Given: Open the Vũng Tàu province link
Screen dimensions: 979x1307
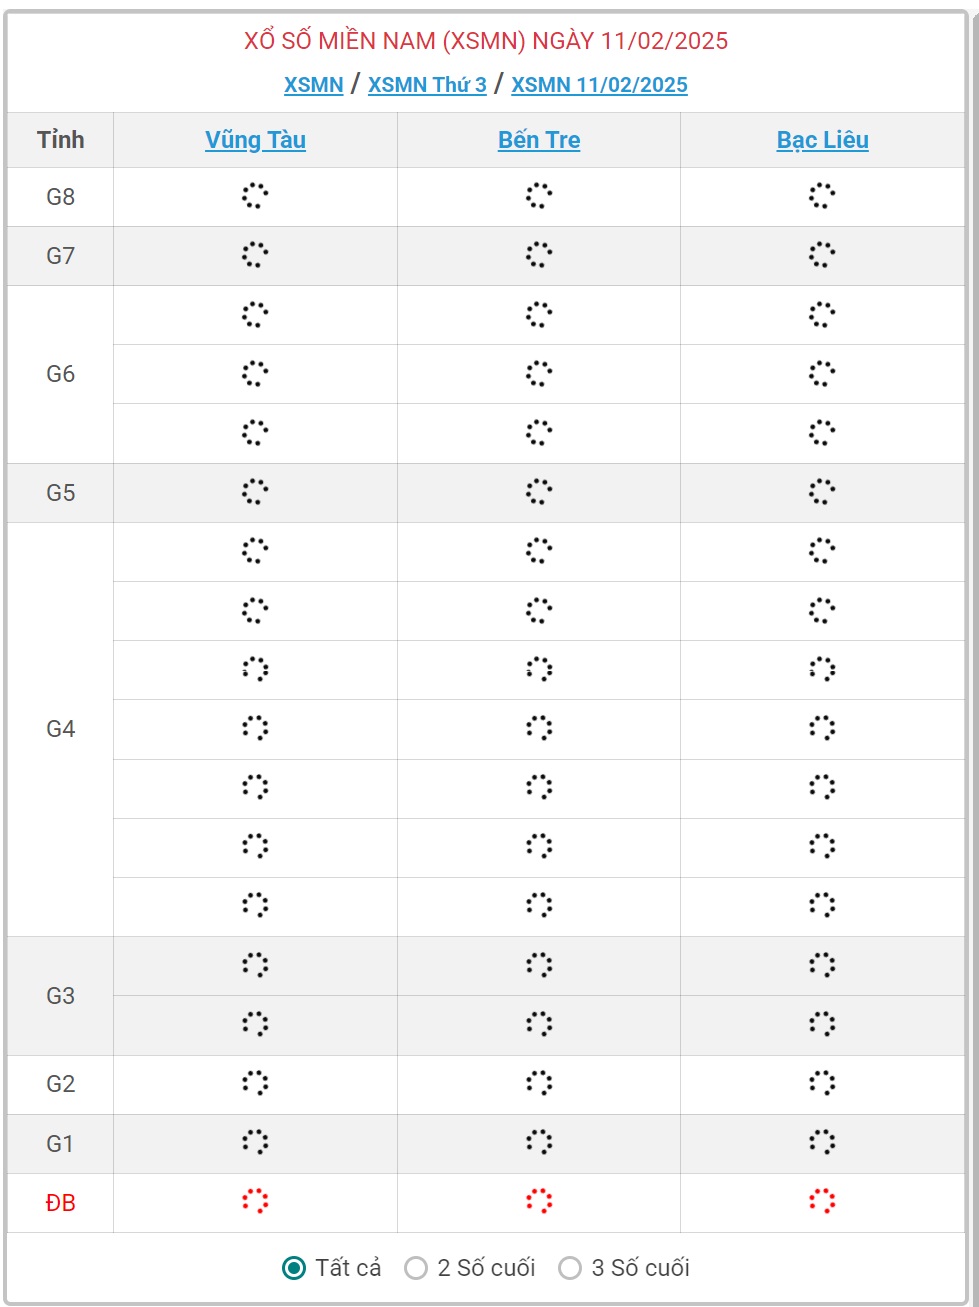Looking at the screenshot, I should click(x=255, y=140).
